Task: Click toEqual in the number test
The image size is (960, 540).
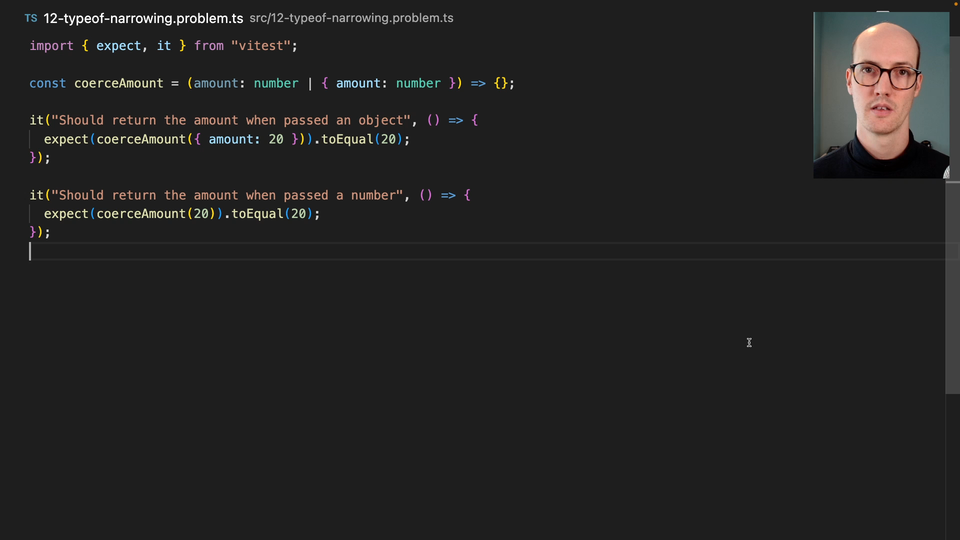Action: [257, 214]
